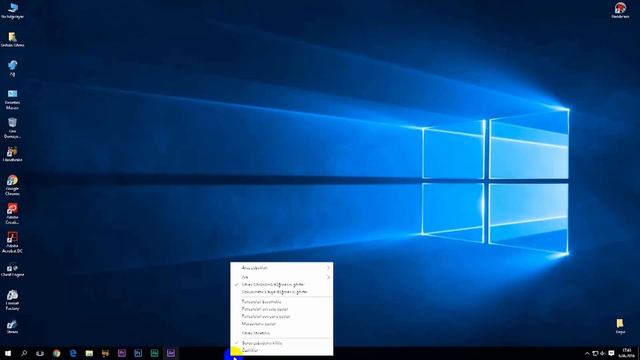Open the Windows Start menu
The width and height of the screenshot is (640, 360).
8,353
